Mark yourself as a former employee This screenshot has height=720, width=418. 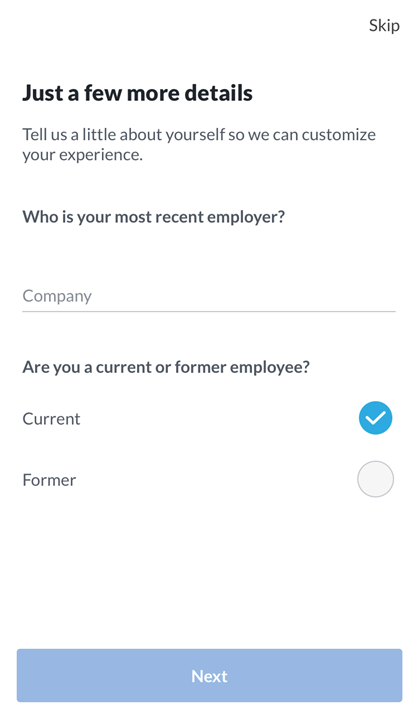[375, 479]
